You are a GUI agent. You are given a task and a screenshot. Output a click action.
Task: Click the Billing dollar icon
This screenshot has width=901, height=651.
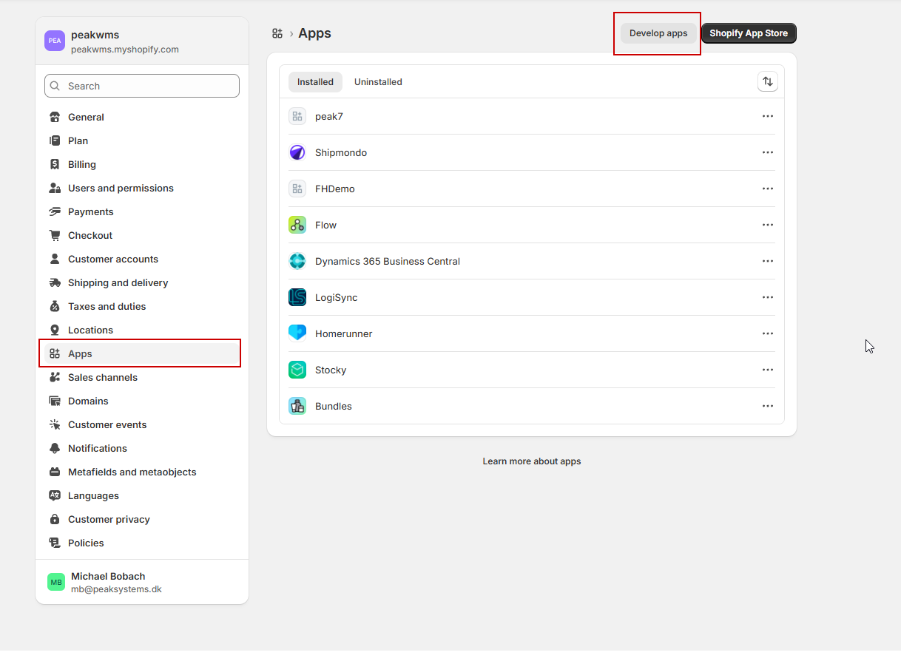pos(55,164)
